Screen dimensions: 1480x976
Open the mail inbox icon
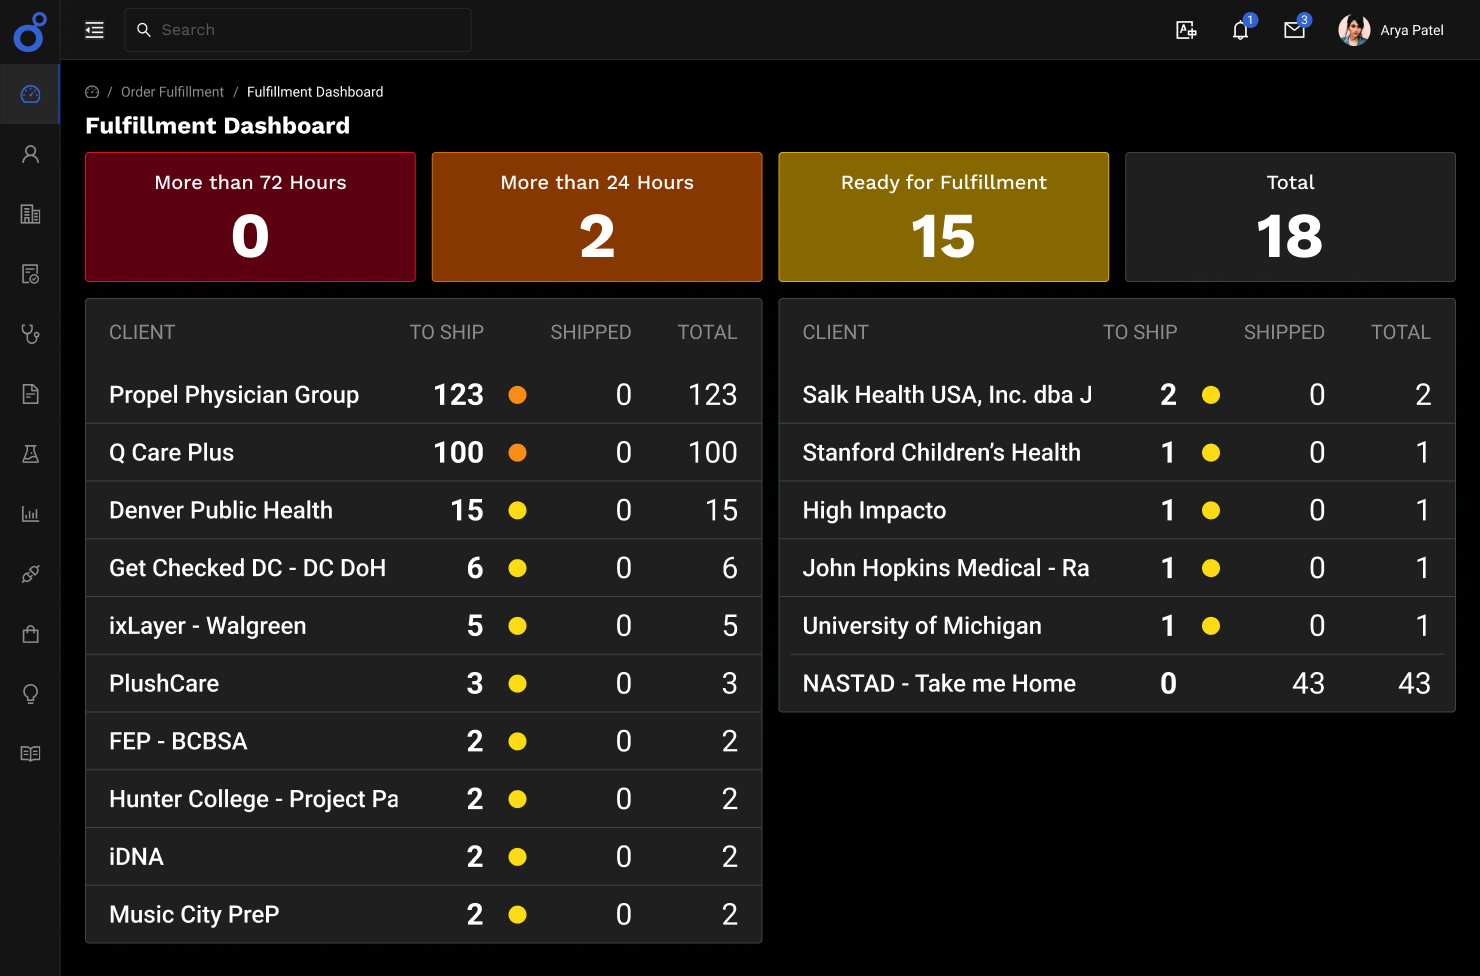(x=1294, y=30)
